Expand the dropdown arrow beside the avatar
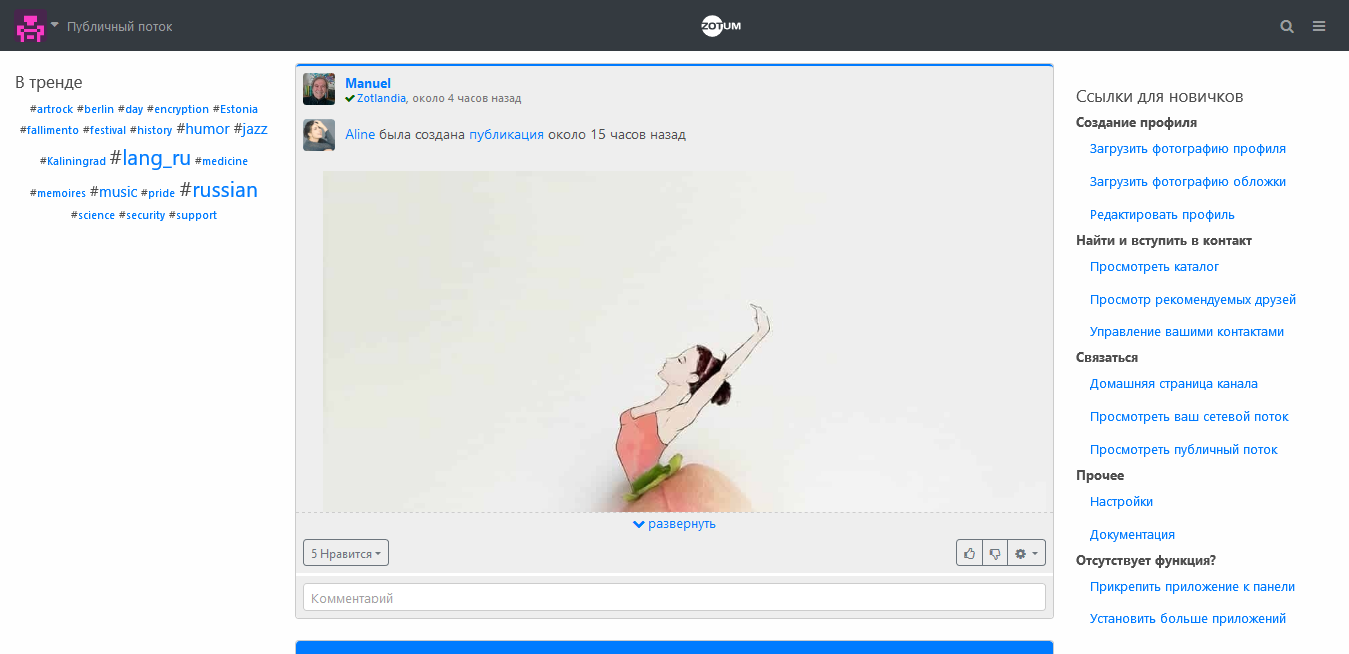 click(54, 25)
